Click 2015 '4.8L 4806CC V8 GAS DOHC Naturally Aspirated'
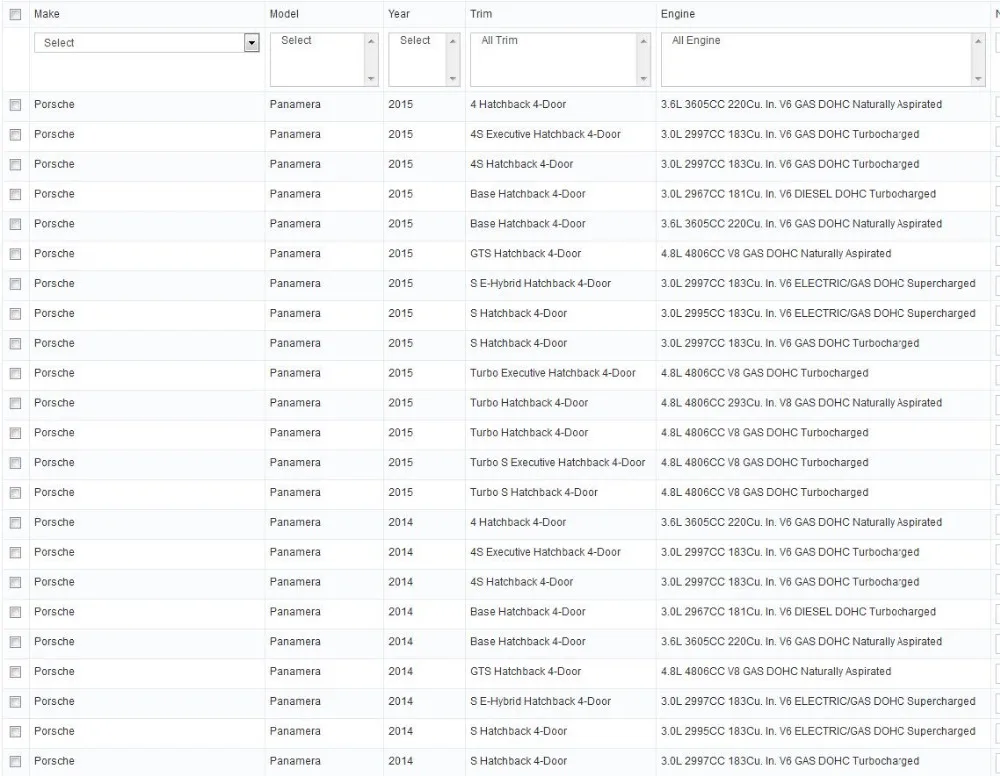Image resolution: width=1000 pixels, height=776 pixels. click(x=776, y=254)
